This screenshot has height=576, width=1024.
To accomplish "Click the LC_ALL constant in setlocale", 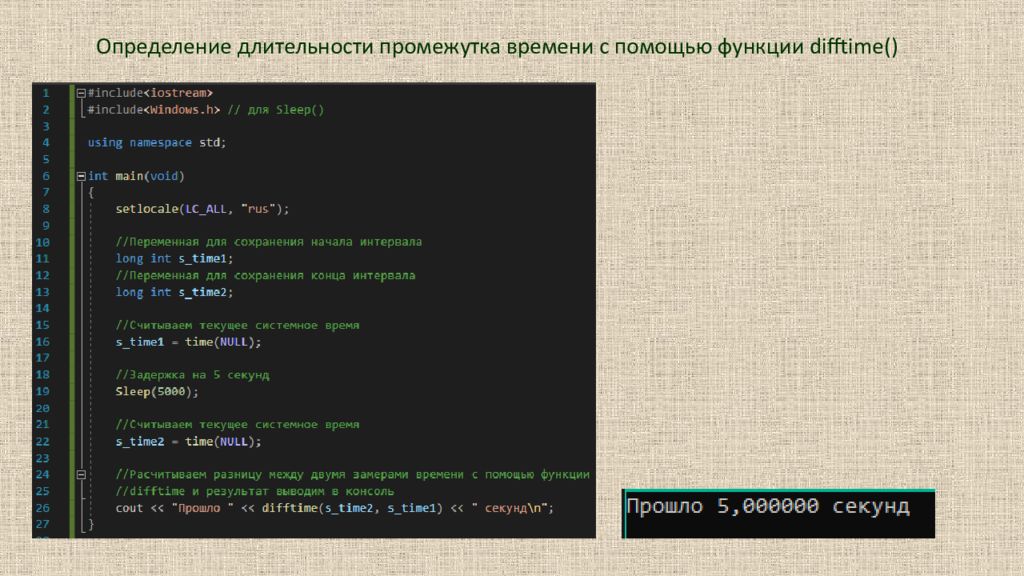I will (x=207, y=208).
